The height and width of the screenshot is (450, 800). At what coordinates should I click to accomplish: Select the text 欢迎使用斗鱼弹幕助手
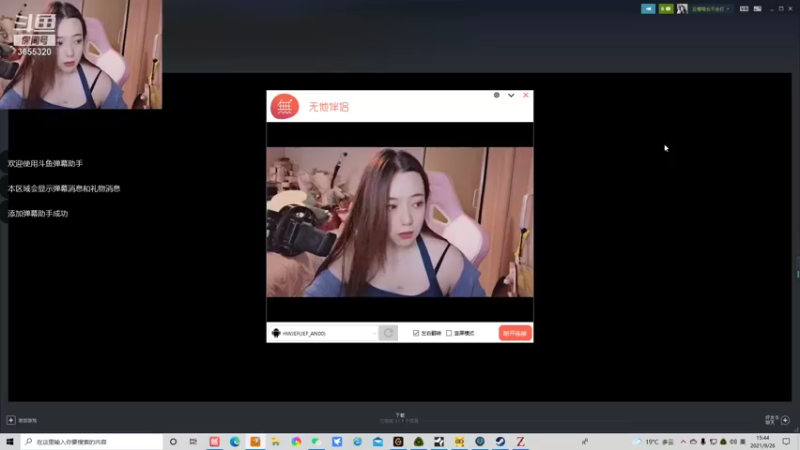point(45,164)
